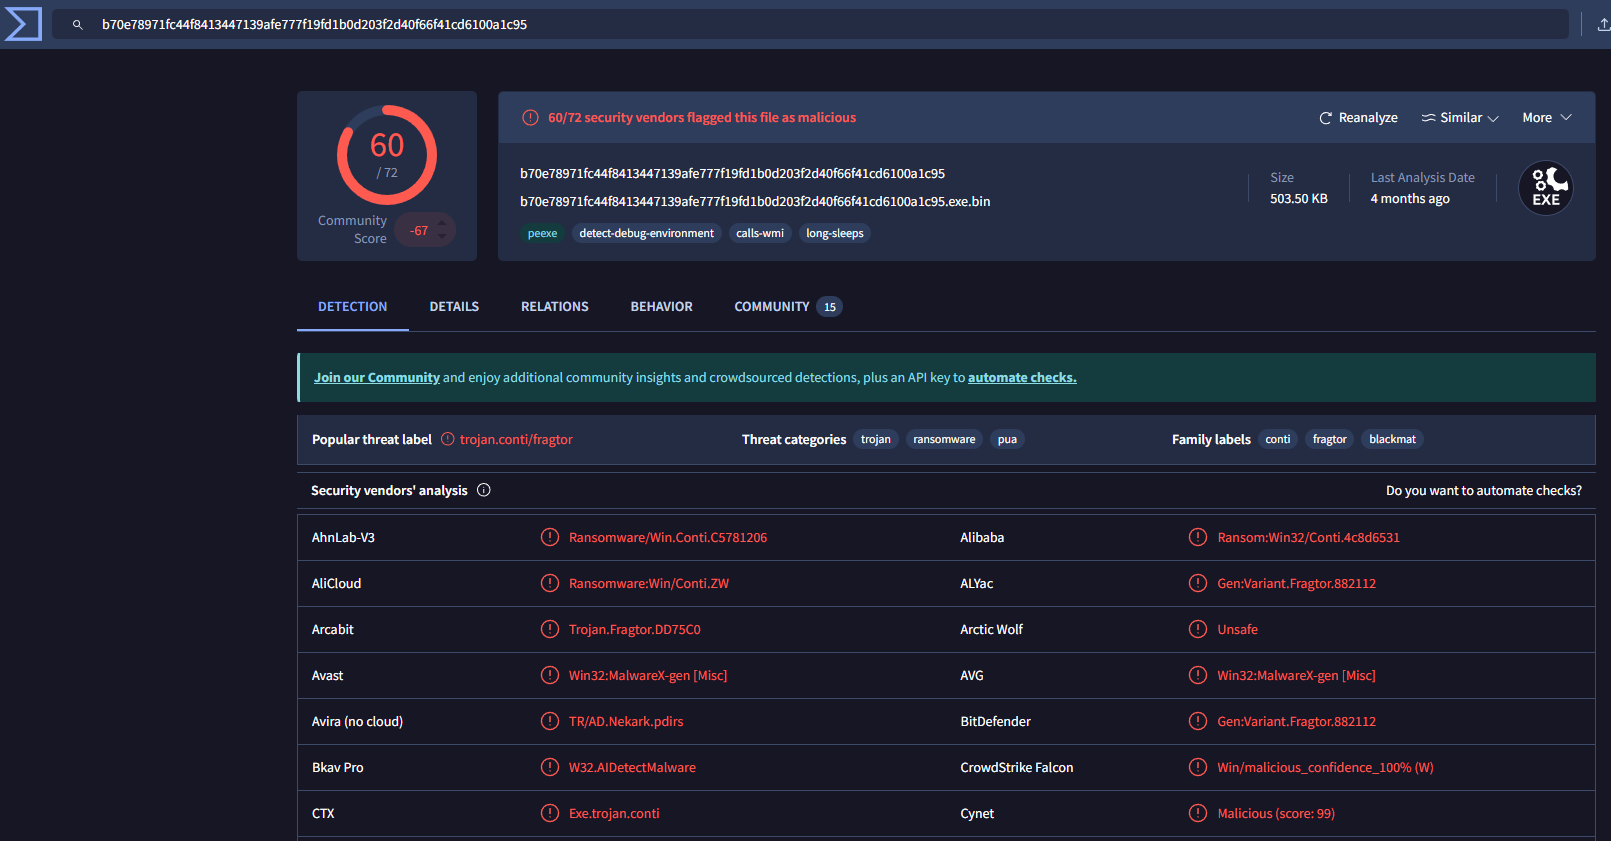Image resolution: width=1611 pixels, height=841 pixels.
Task: Open the Behavior tab
Action: tap(661, 307)
